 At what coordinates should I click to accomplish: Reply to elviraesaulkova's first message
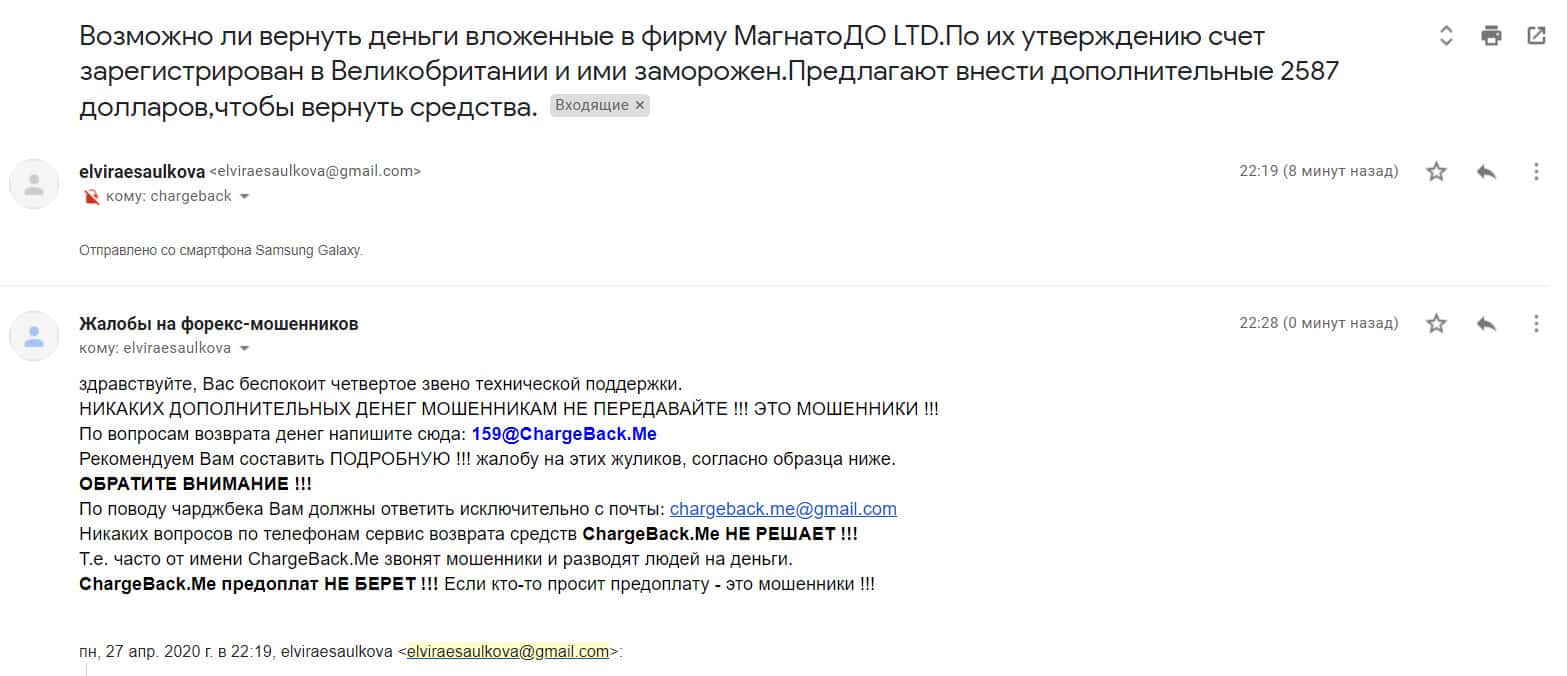coord(1486,172)
